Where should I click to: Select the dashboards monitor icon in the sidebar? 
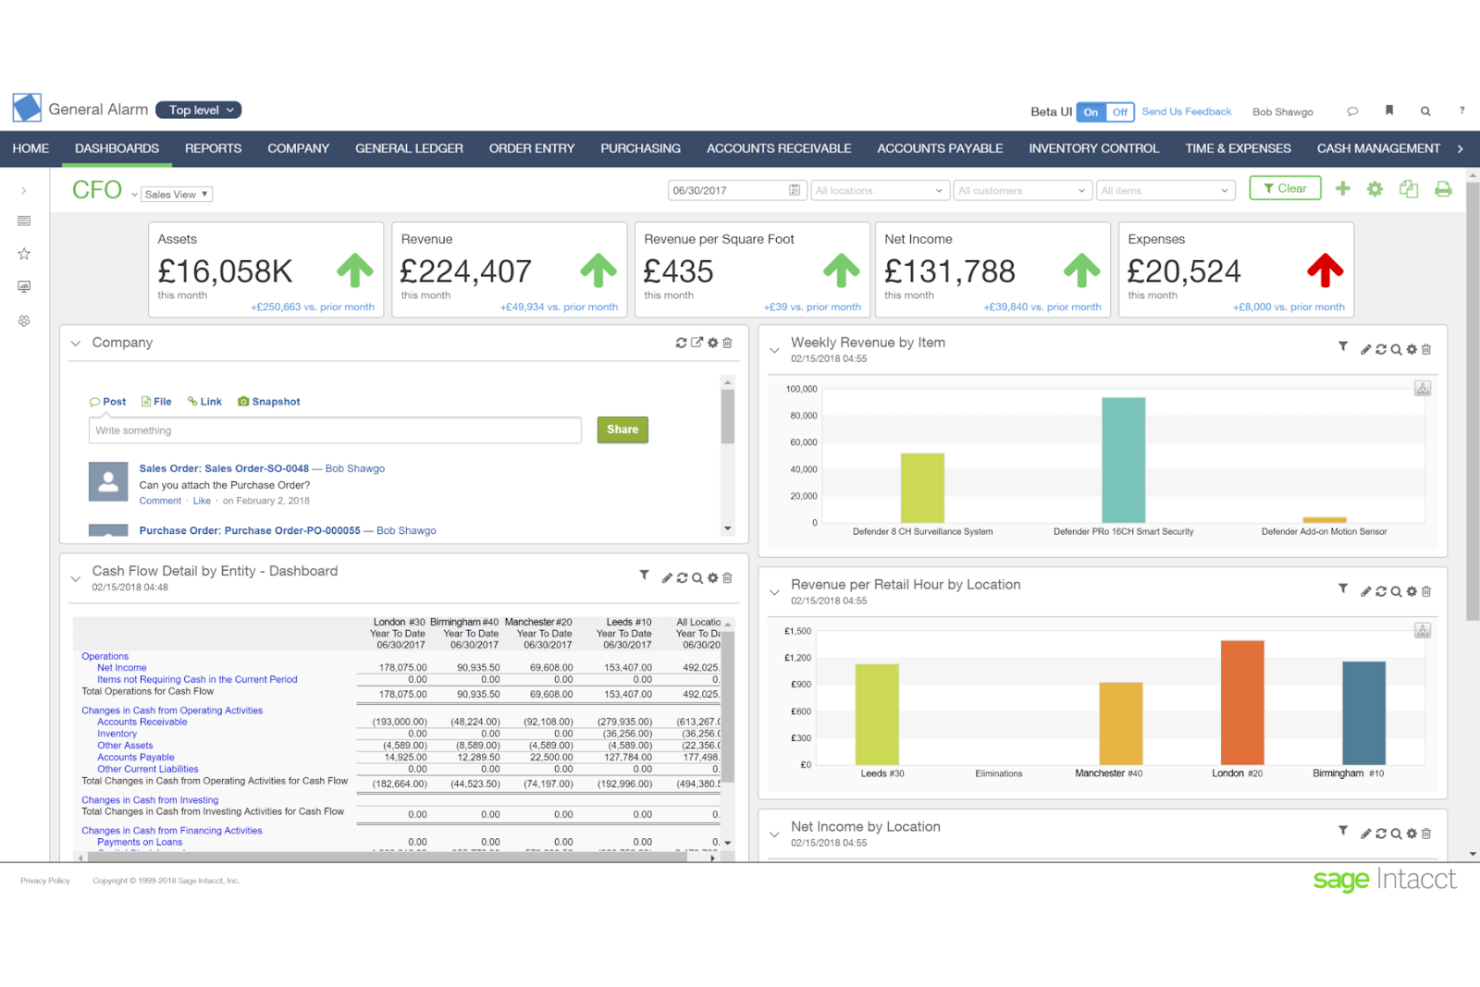[x=23, y=286]
